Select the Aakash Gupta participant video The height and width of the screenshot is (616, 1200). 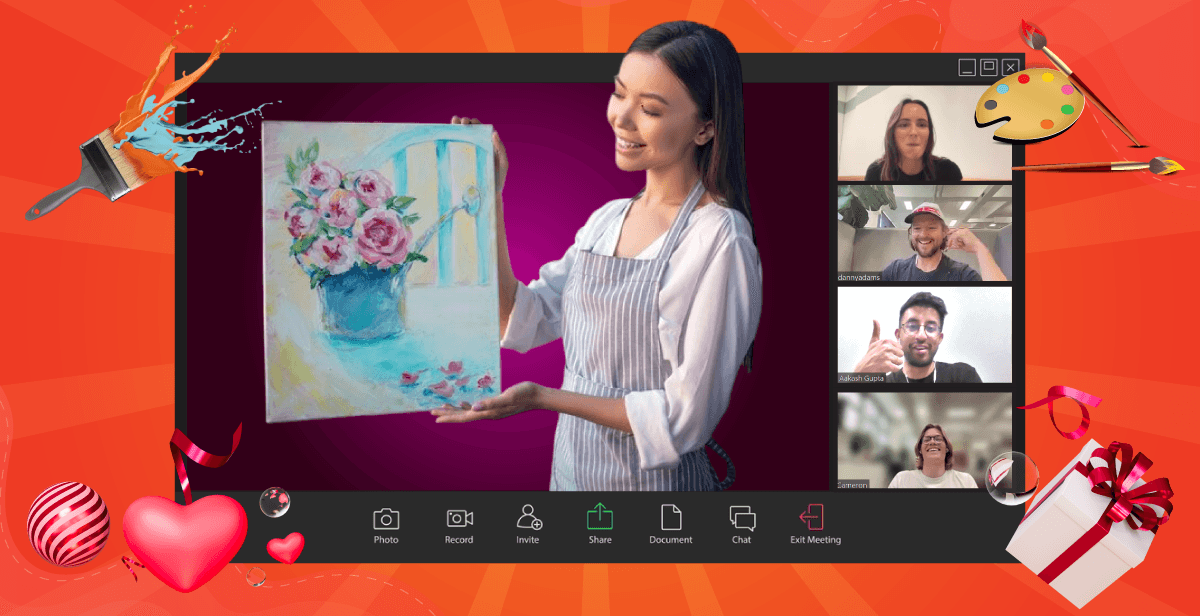[924, 335]
